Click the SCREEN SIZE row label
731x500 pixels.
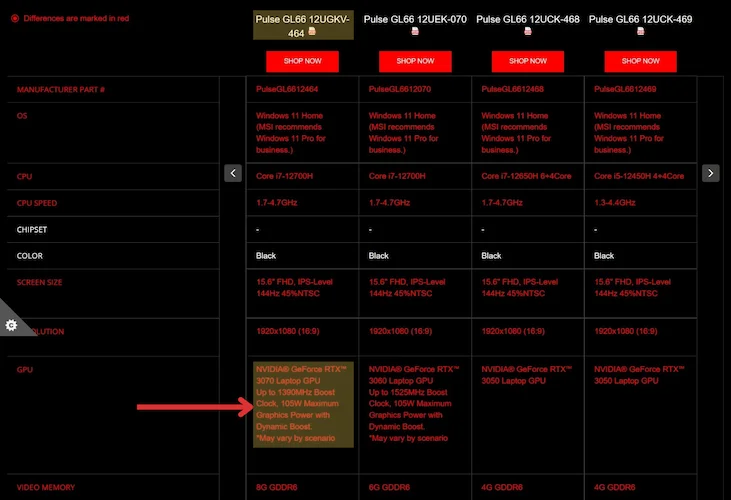(39, 282)
